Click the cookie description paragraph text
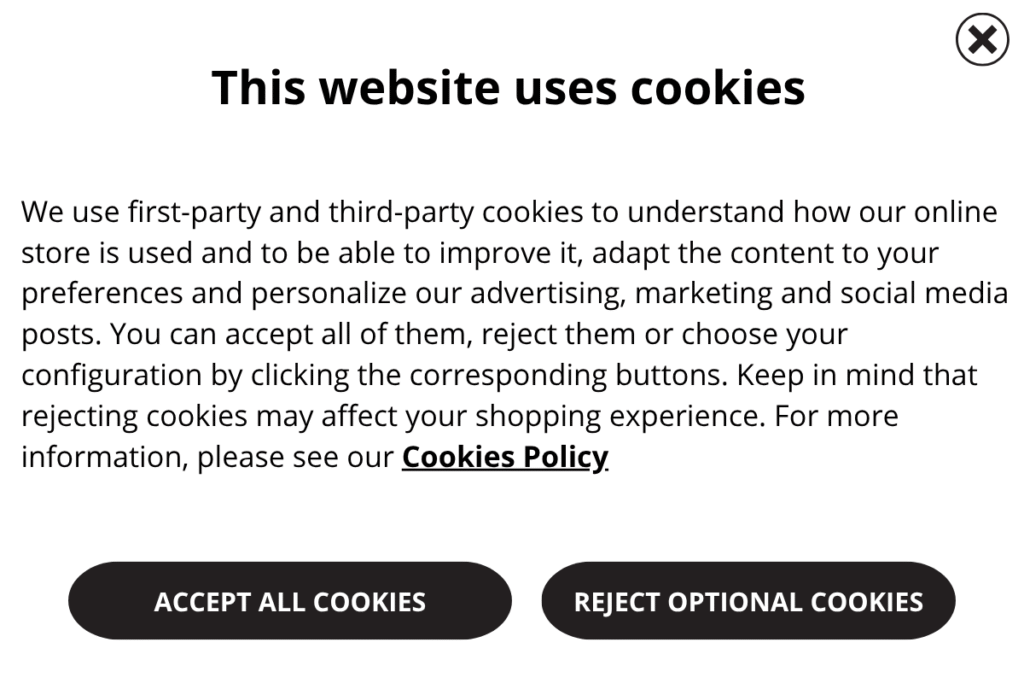Image resolution: width=1024 pixels, height=683 pixels. pos(510,334)
